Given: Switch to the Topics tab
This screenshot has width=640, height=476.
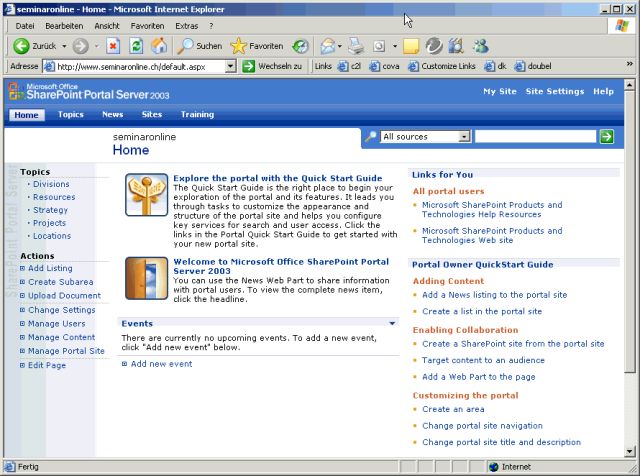Looking at the screenshot, I should click(71, 115).
